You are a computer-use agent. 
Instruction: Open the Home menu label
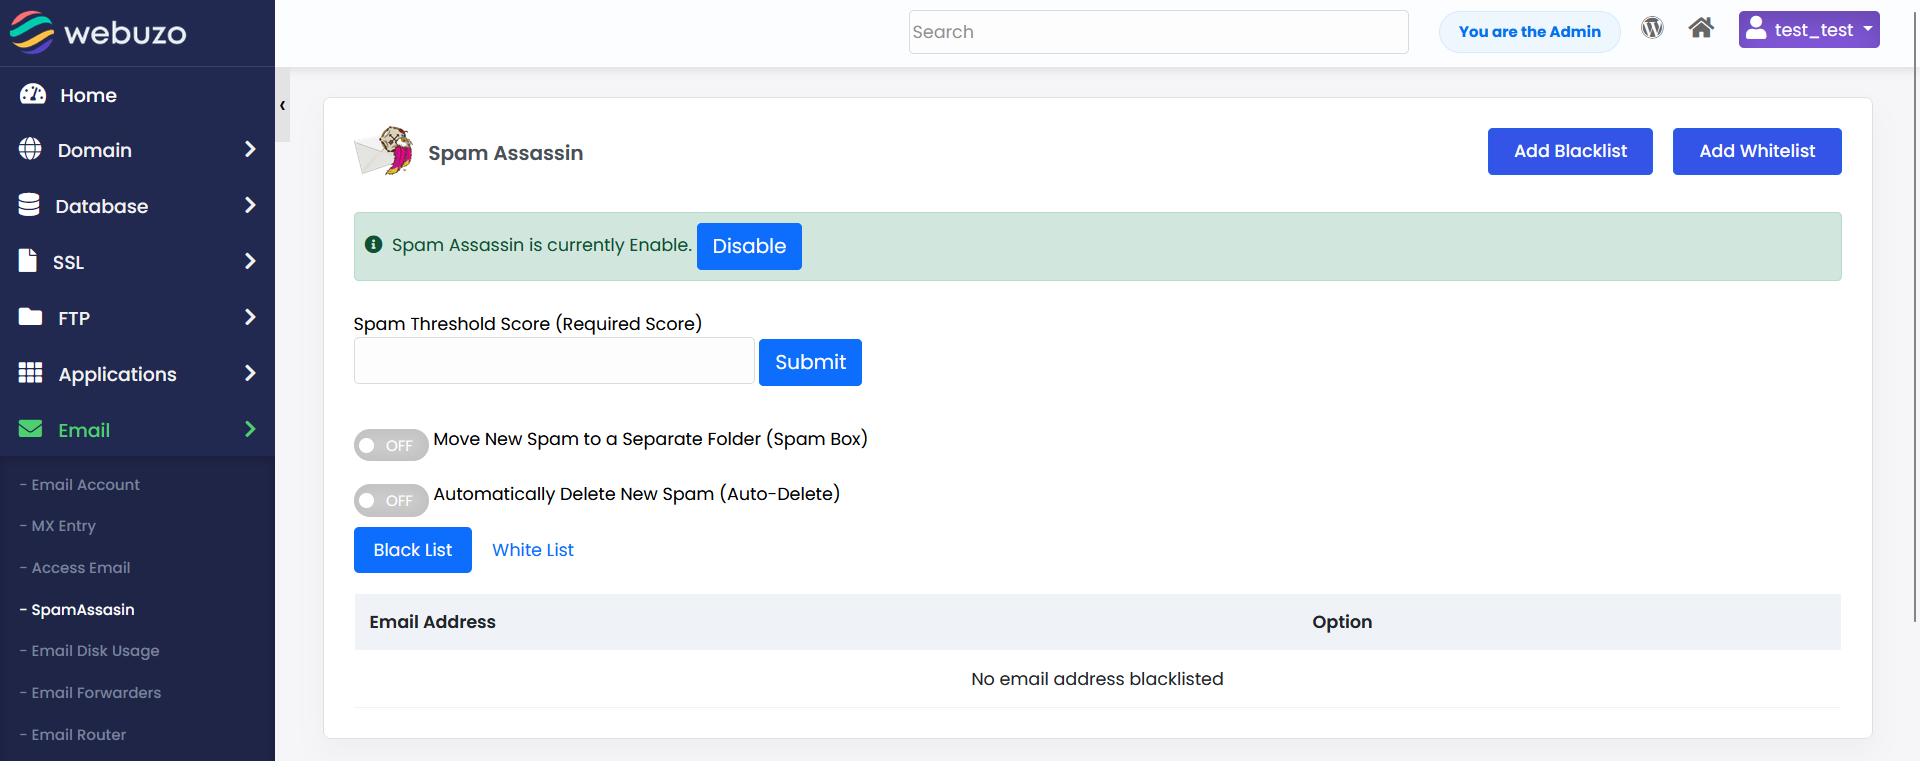coord(88,95)
